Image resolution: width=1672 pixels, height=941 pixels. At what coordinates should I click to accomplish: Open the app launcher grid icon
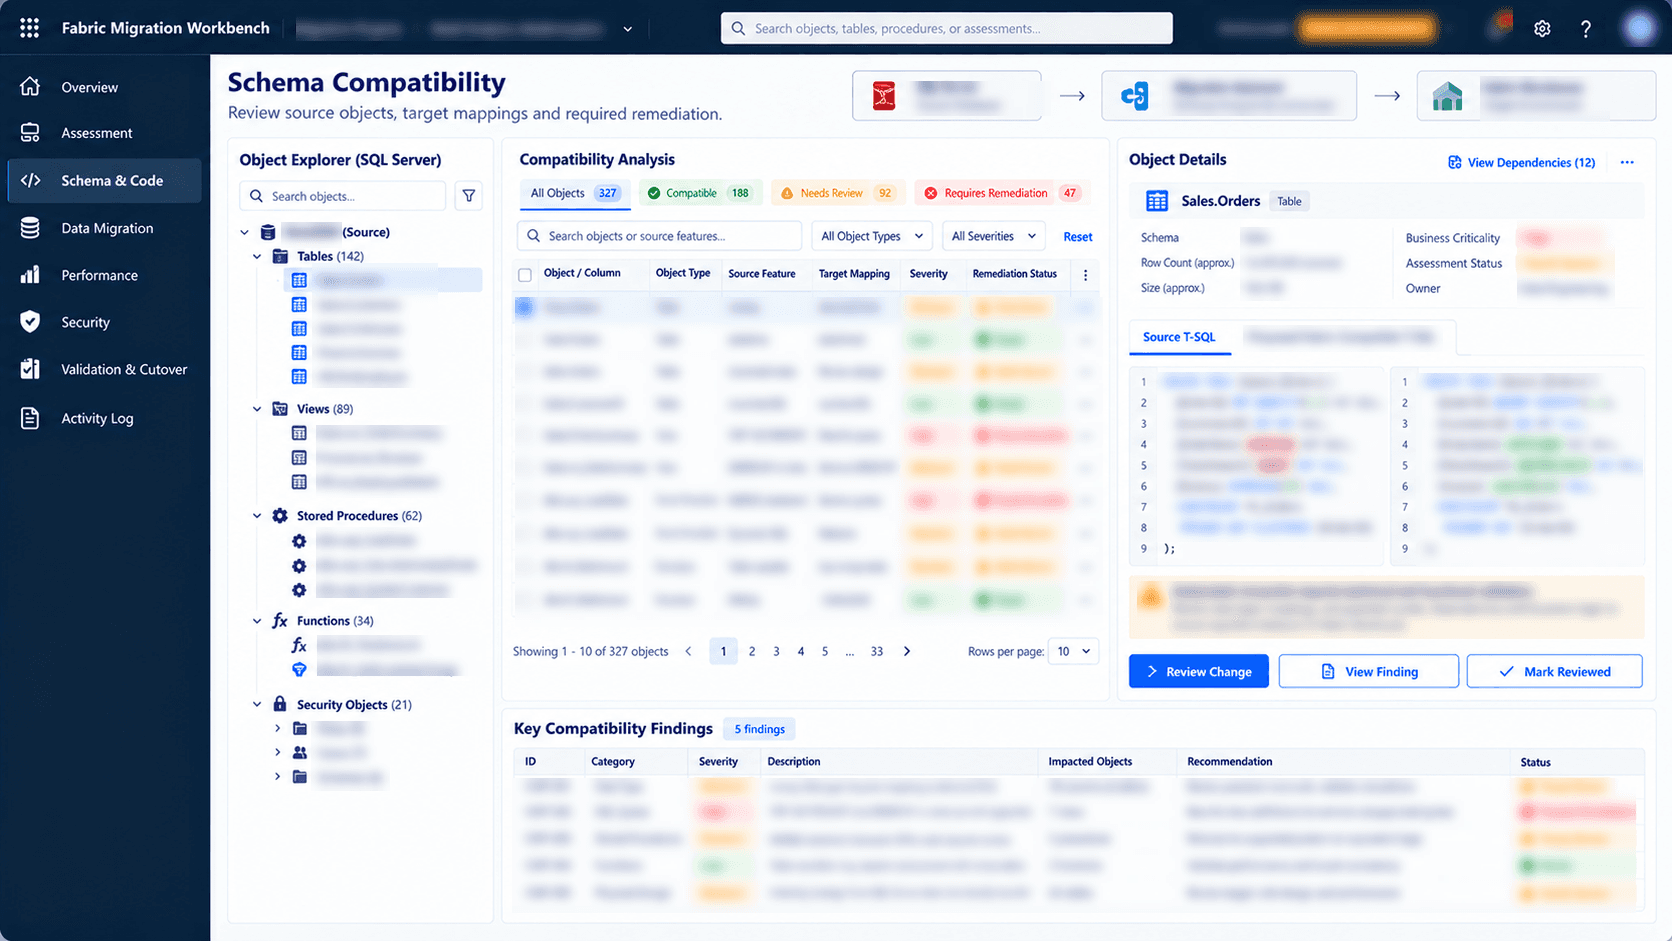[30, 28]
